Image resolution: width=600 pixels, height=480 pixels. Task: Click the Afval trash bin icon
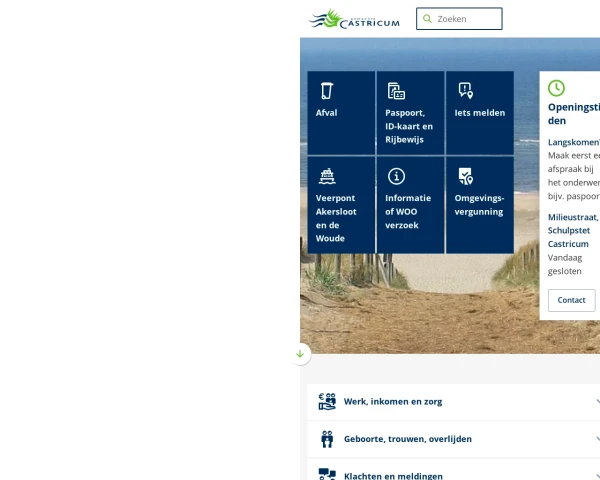(x=326, y=91)
